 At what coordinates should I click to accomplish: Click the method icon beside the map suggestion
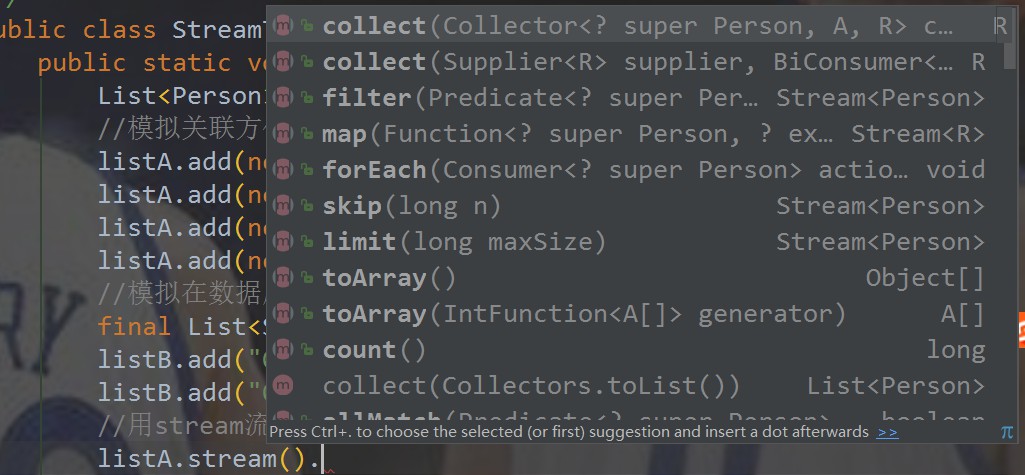(x=283, y=134)
